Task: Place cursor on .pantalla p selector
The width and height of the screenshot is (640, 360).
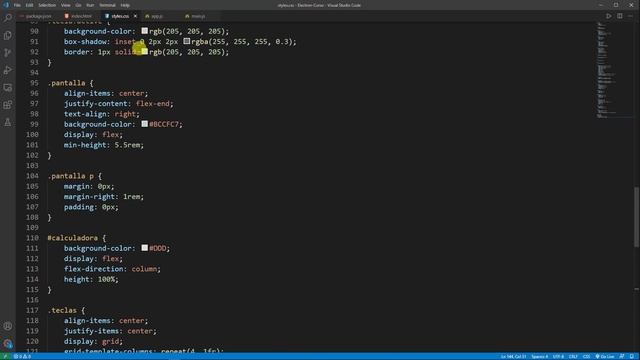Action: (x=71, y=176)
